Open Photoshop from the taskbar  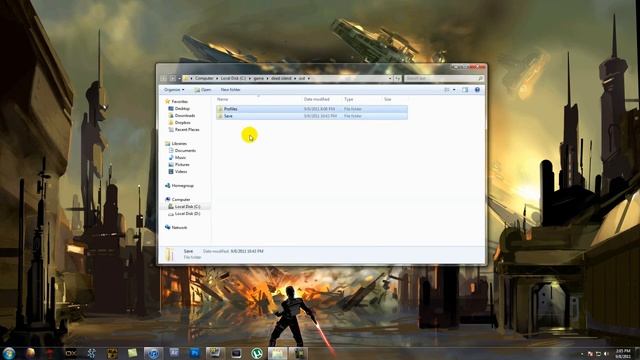coord(195,353)
